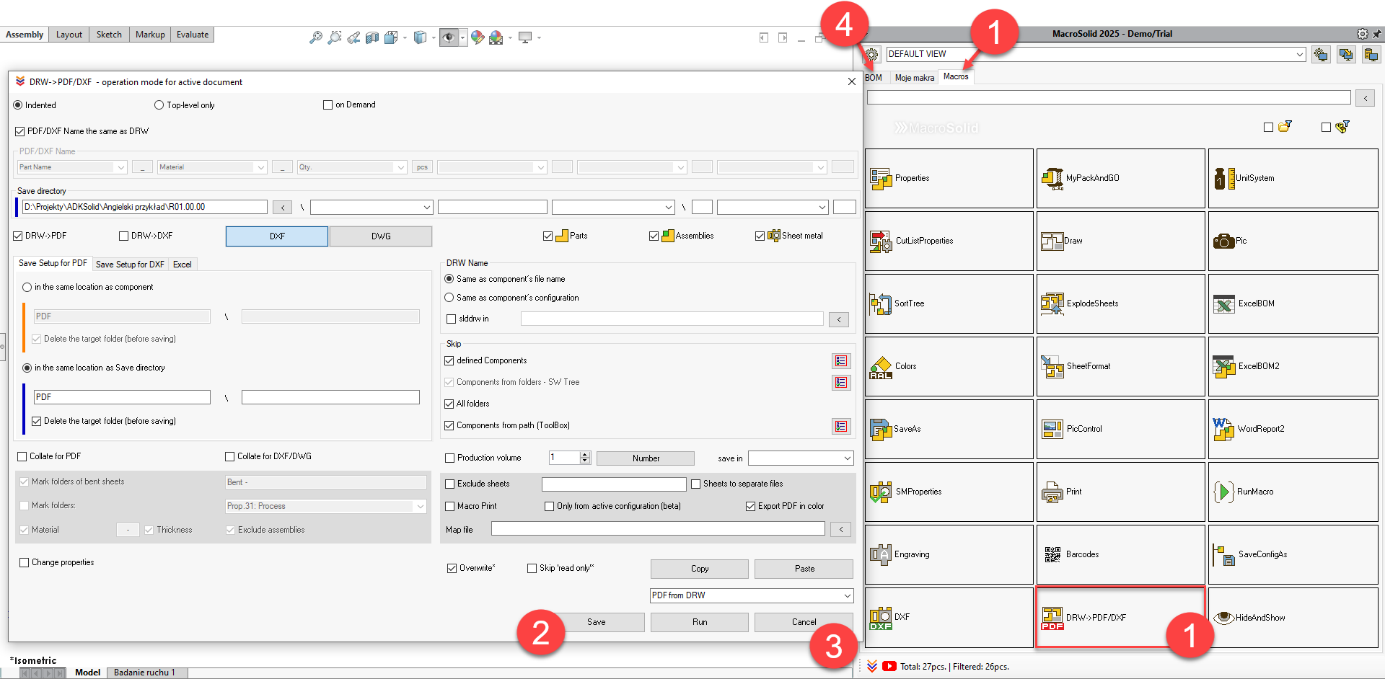Image resolution: width=1385 pixels, height=679 pixels.
Task: Click the Paste button
Action: tap(804, 568)
